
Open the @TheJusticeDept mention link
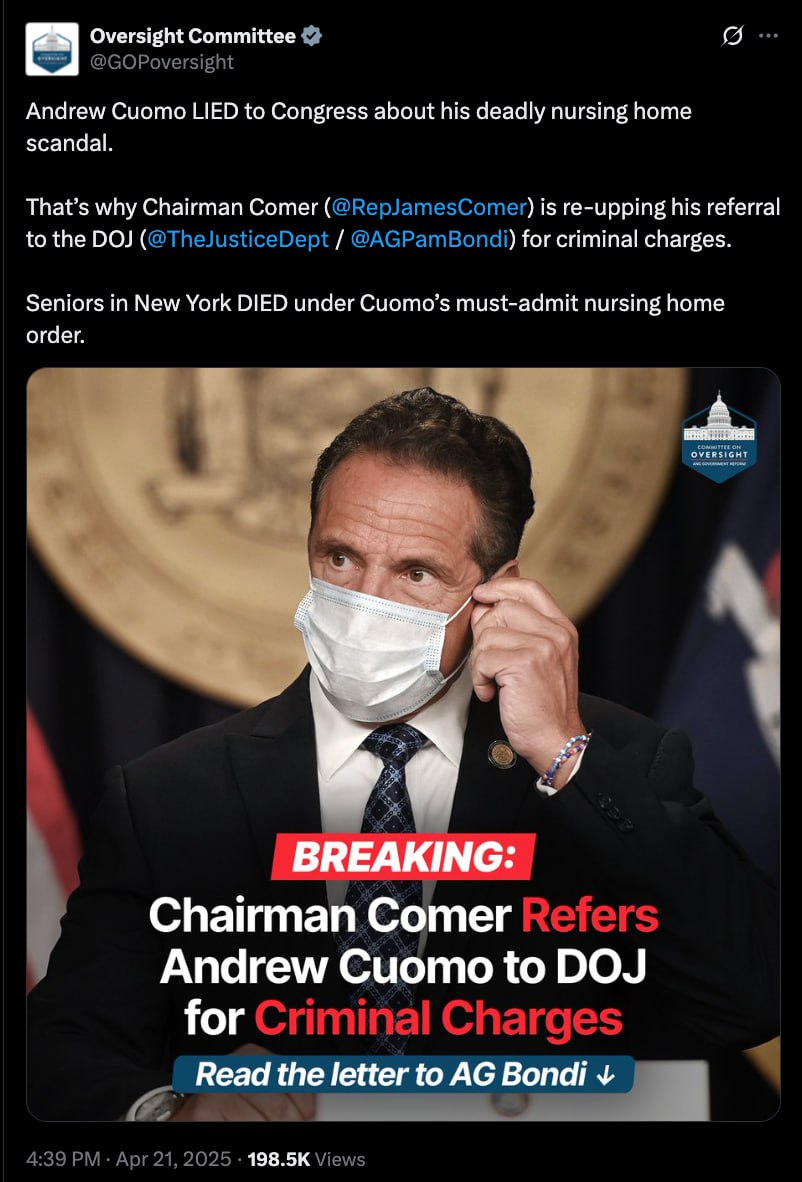click(x=238, y=240)
